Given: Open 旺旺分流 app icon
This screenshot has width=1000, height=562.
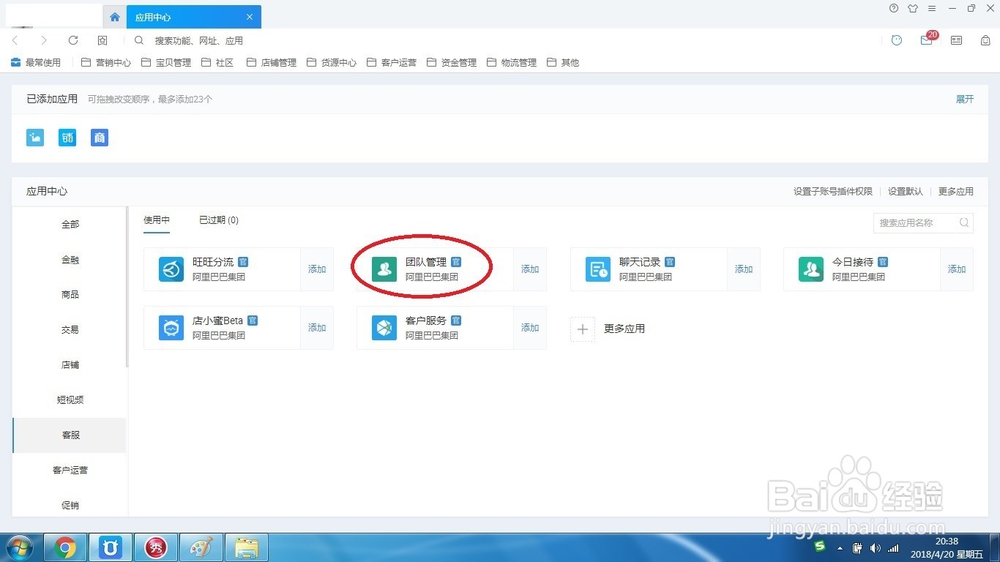Looking at the screenshot, I should 171,269.
